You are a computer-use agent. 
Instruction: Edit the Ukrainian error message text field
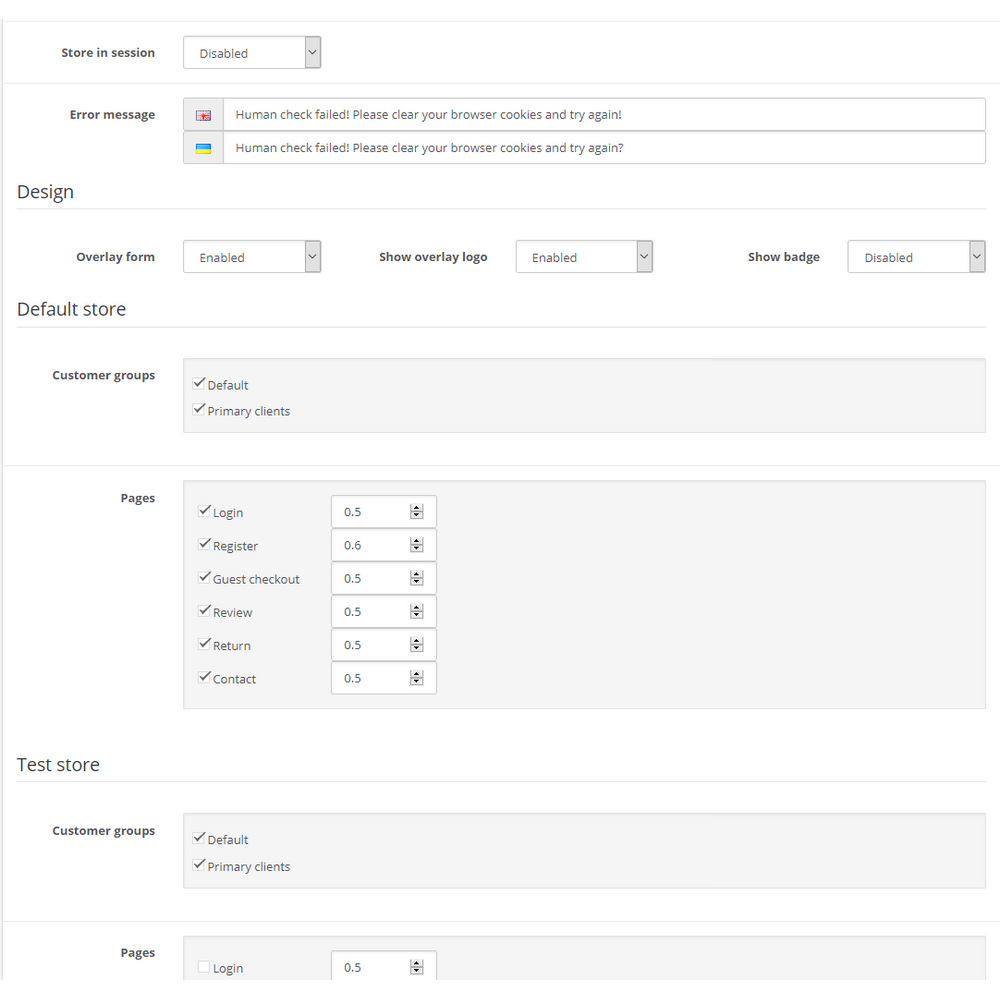point(604,148)
